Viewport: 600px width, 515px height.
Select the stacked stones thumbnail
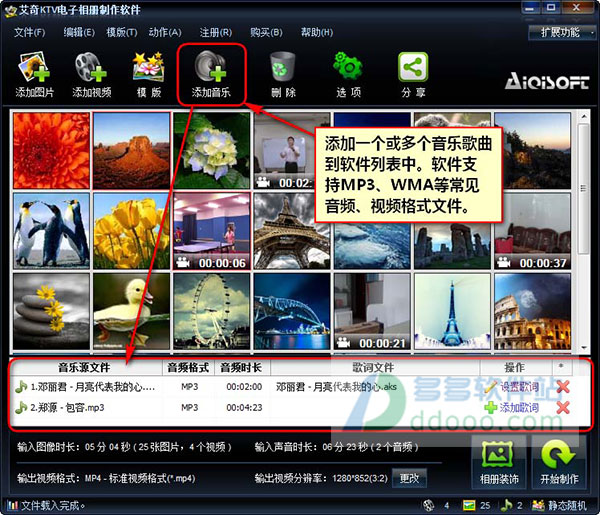51,311
